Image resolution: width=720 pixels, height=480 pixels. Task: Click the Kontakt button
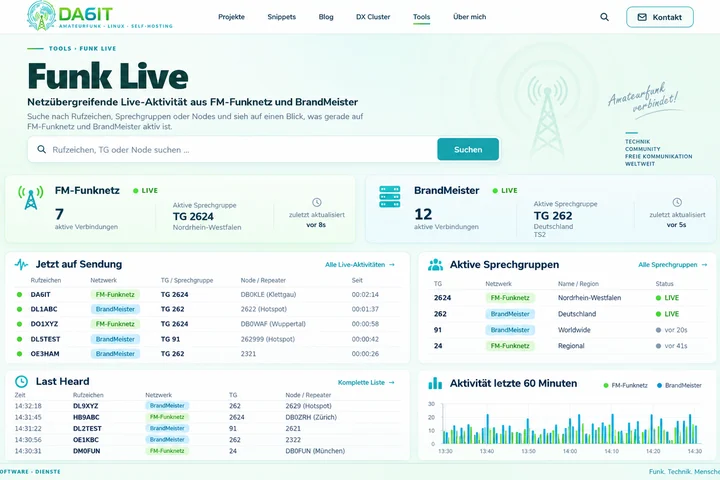coord(659,17)
